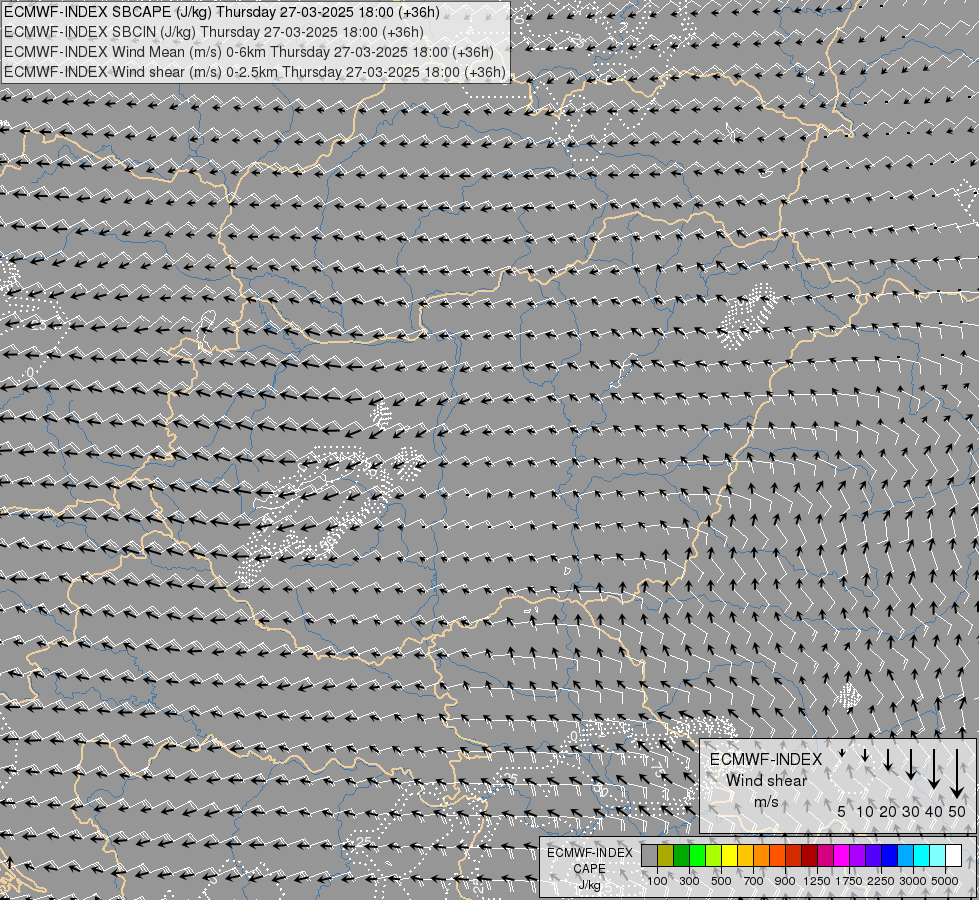Click the 5 m/s wind shear legend arrow
The width and height of the screenshot is (979, 900).
click(x=842, y=753)
